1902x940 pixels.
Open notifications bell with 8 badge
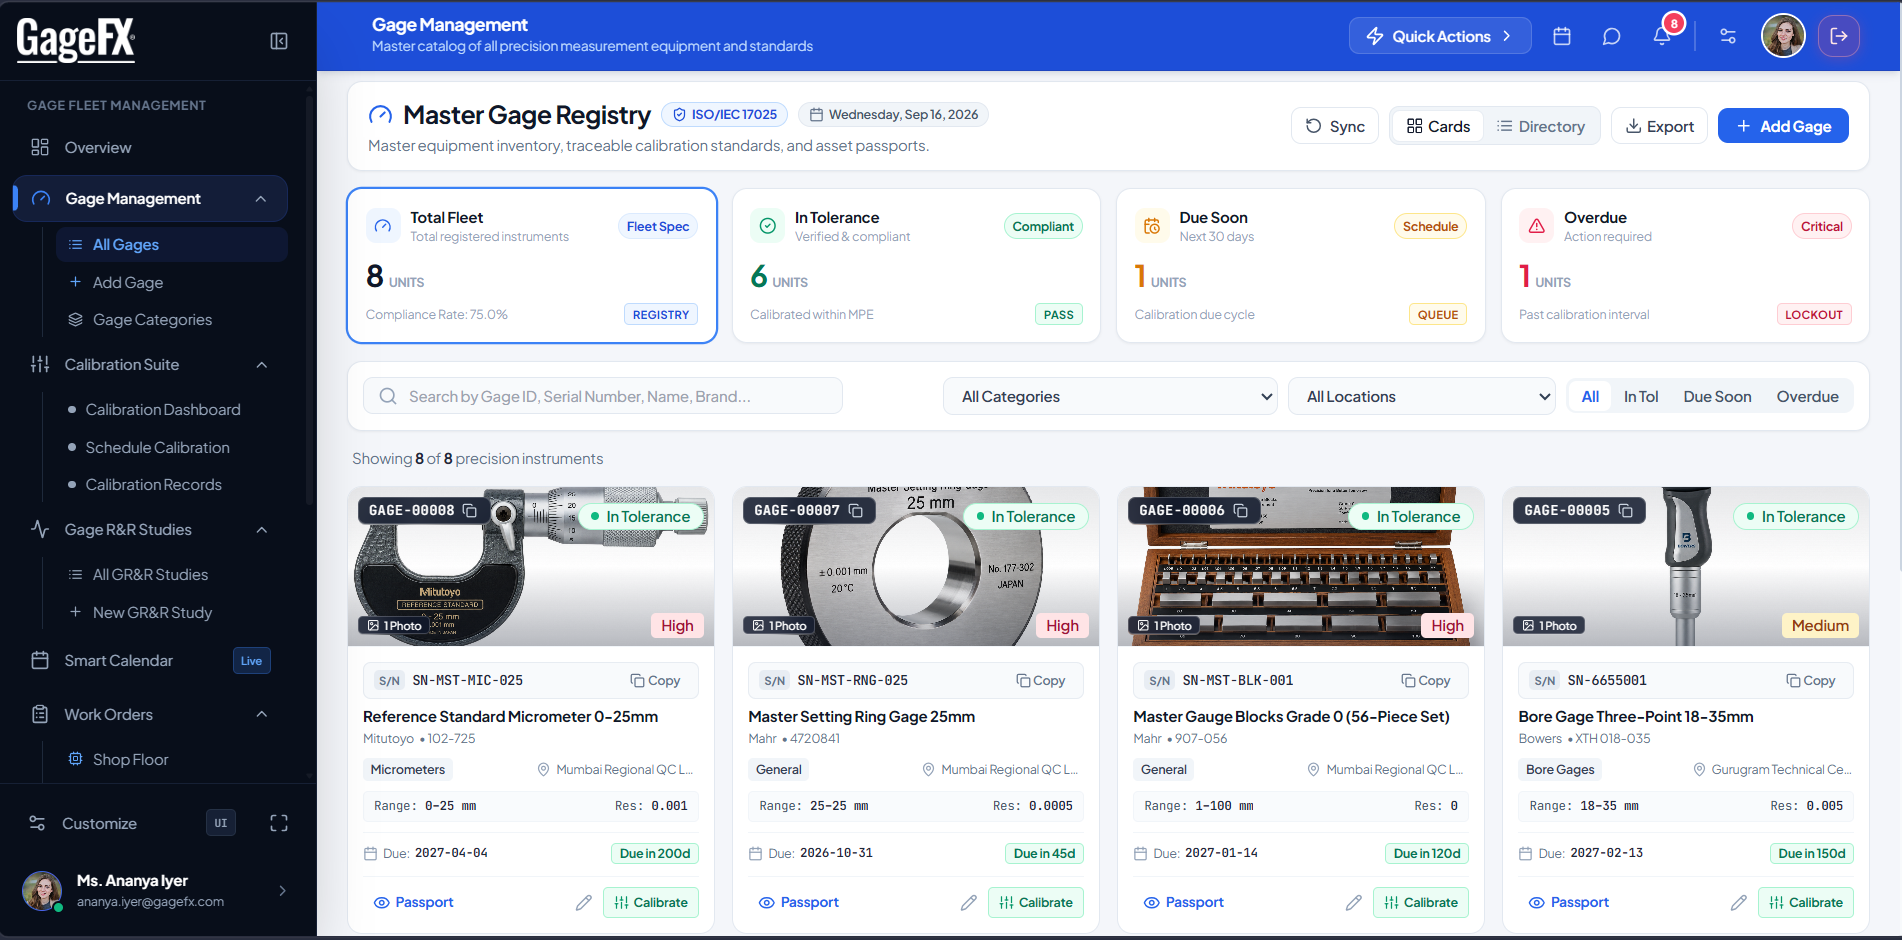[1662, 36]
